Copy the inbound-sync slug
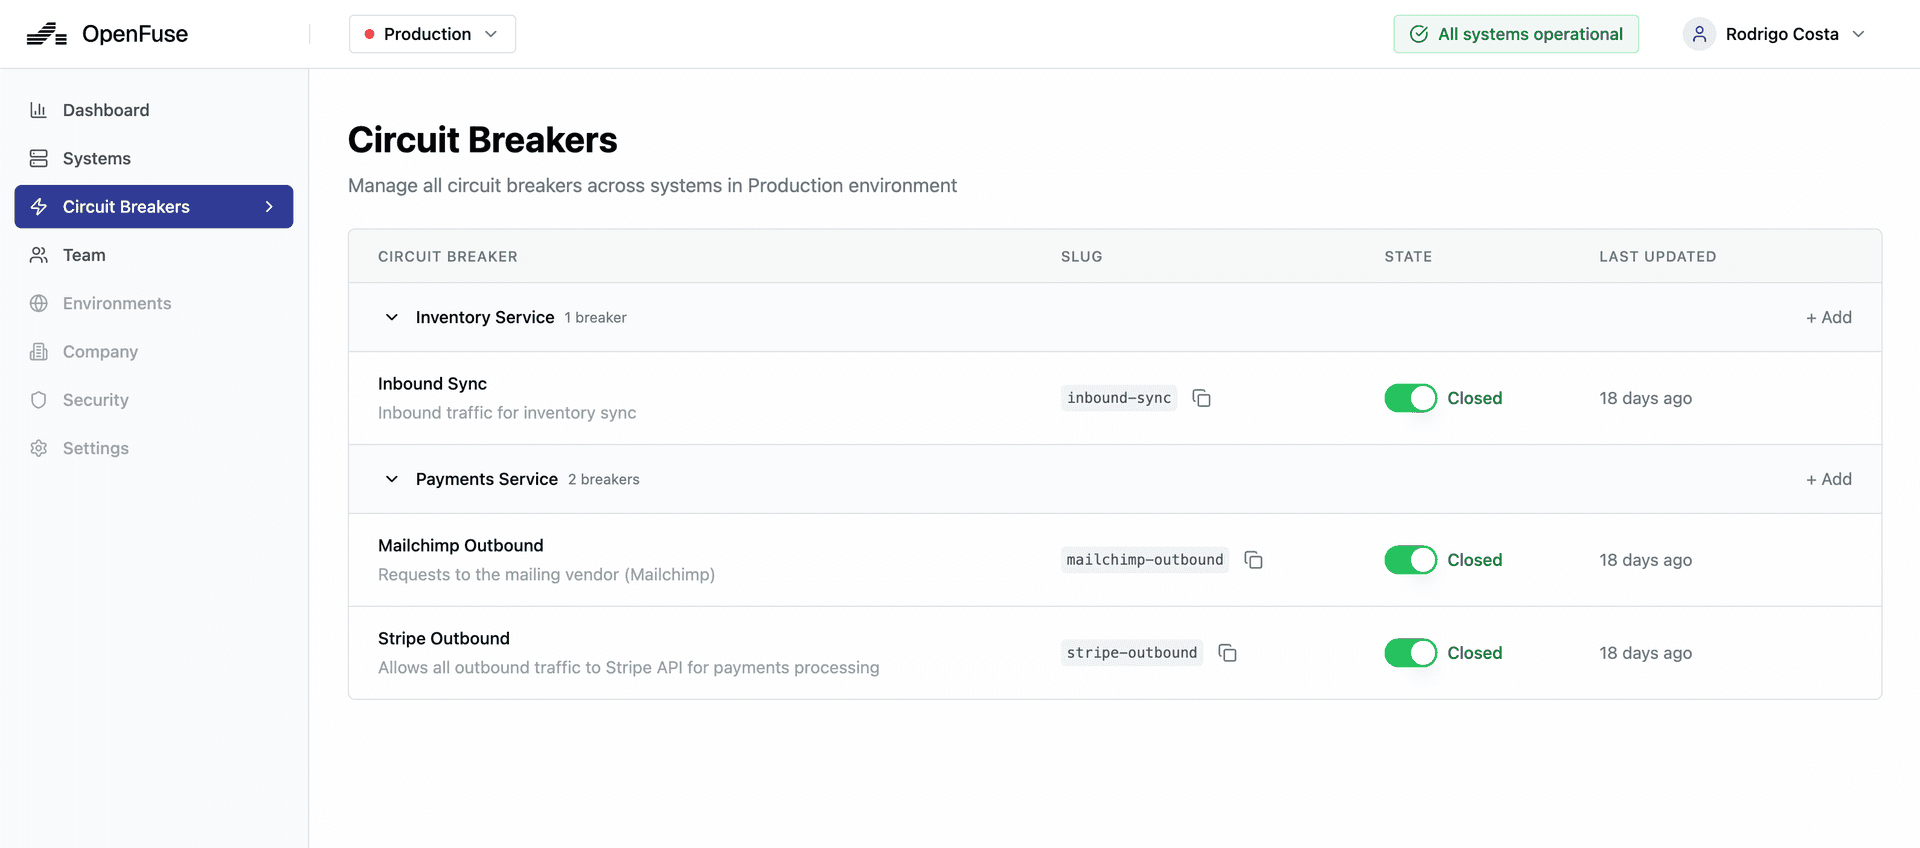Screen dimensions: 1920x848 (x=1202, y=398)
